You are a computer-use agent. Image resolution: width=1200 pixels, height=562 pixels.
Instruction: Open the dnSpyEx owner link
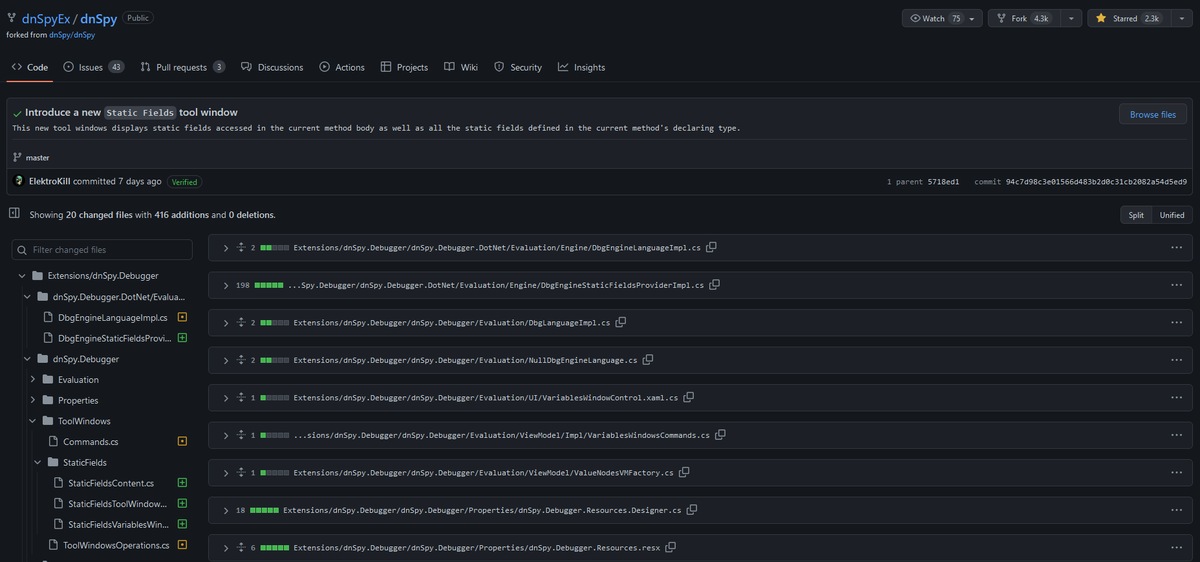point(45,18)
